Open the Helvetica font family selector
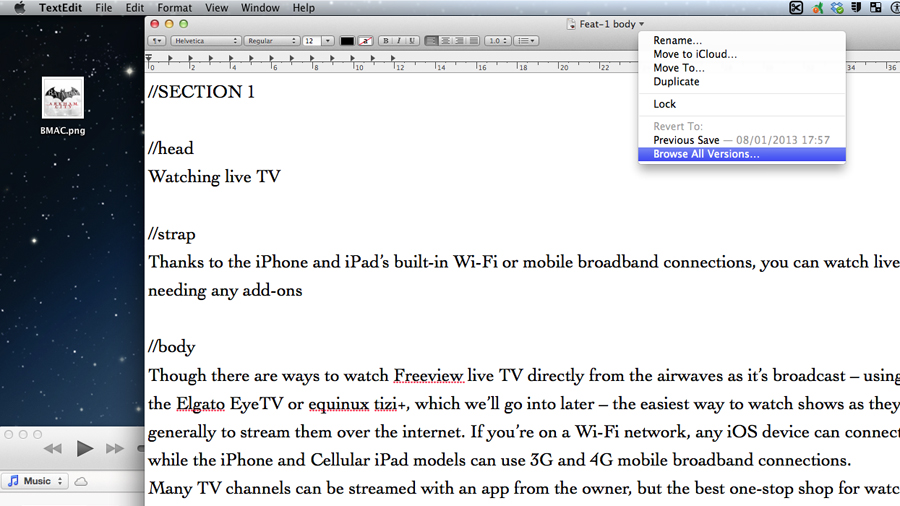The image size is (900, 506). click(x=205, y=41)
